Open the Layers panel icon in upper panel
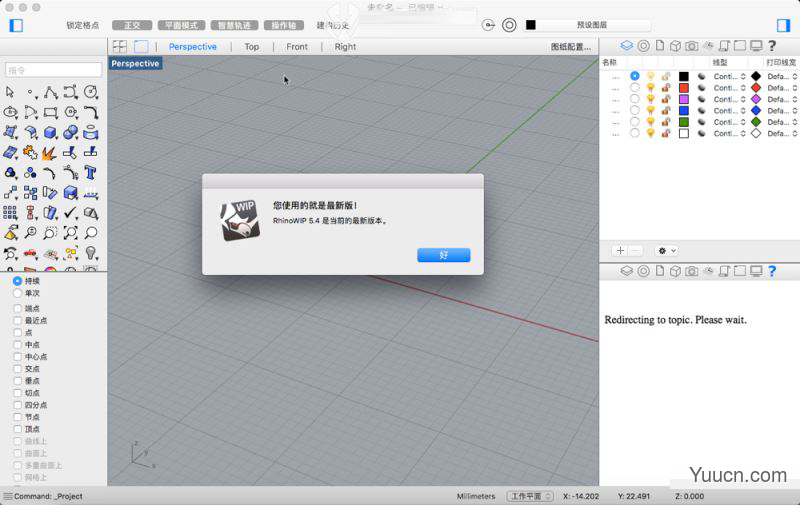This screenshot has width=800, height=505. point(627,46)
